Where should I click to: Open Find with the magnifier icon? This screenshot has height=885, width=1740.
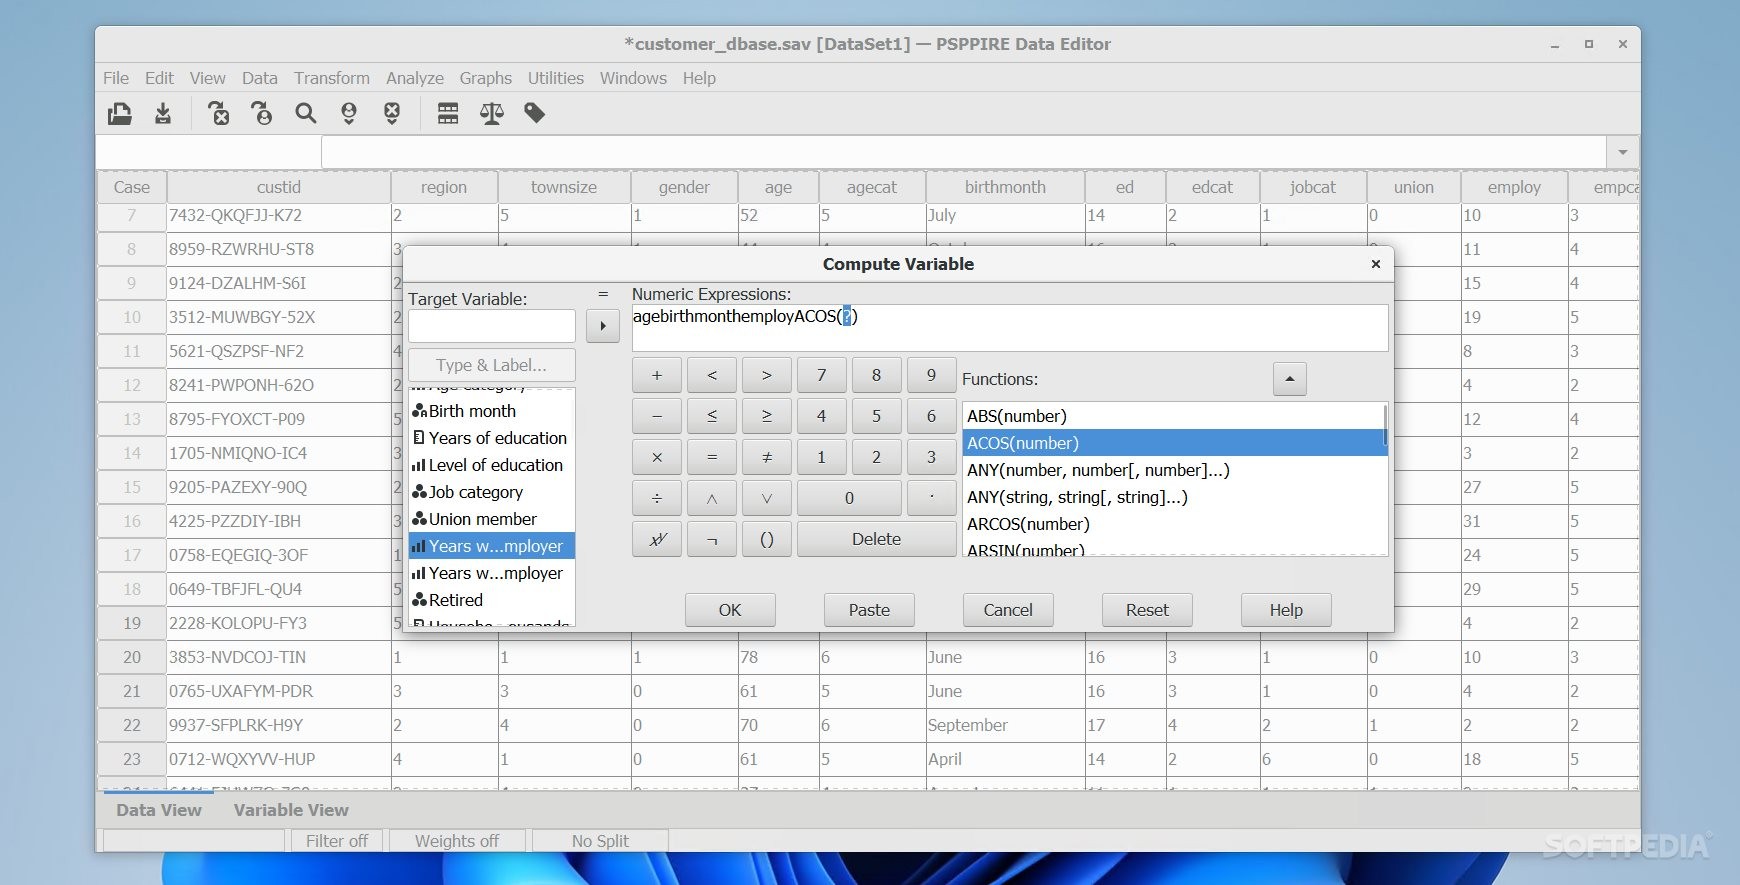306,114
